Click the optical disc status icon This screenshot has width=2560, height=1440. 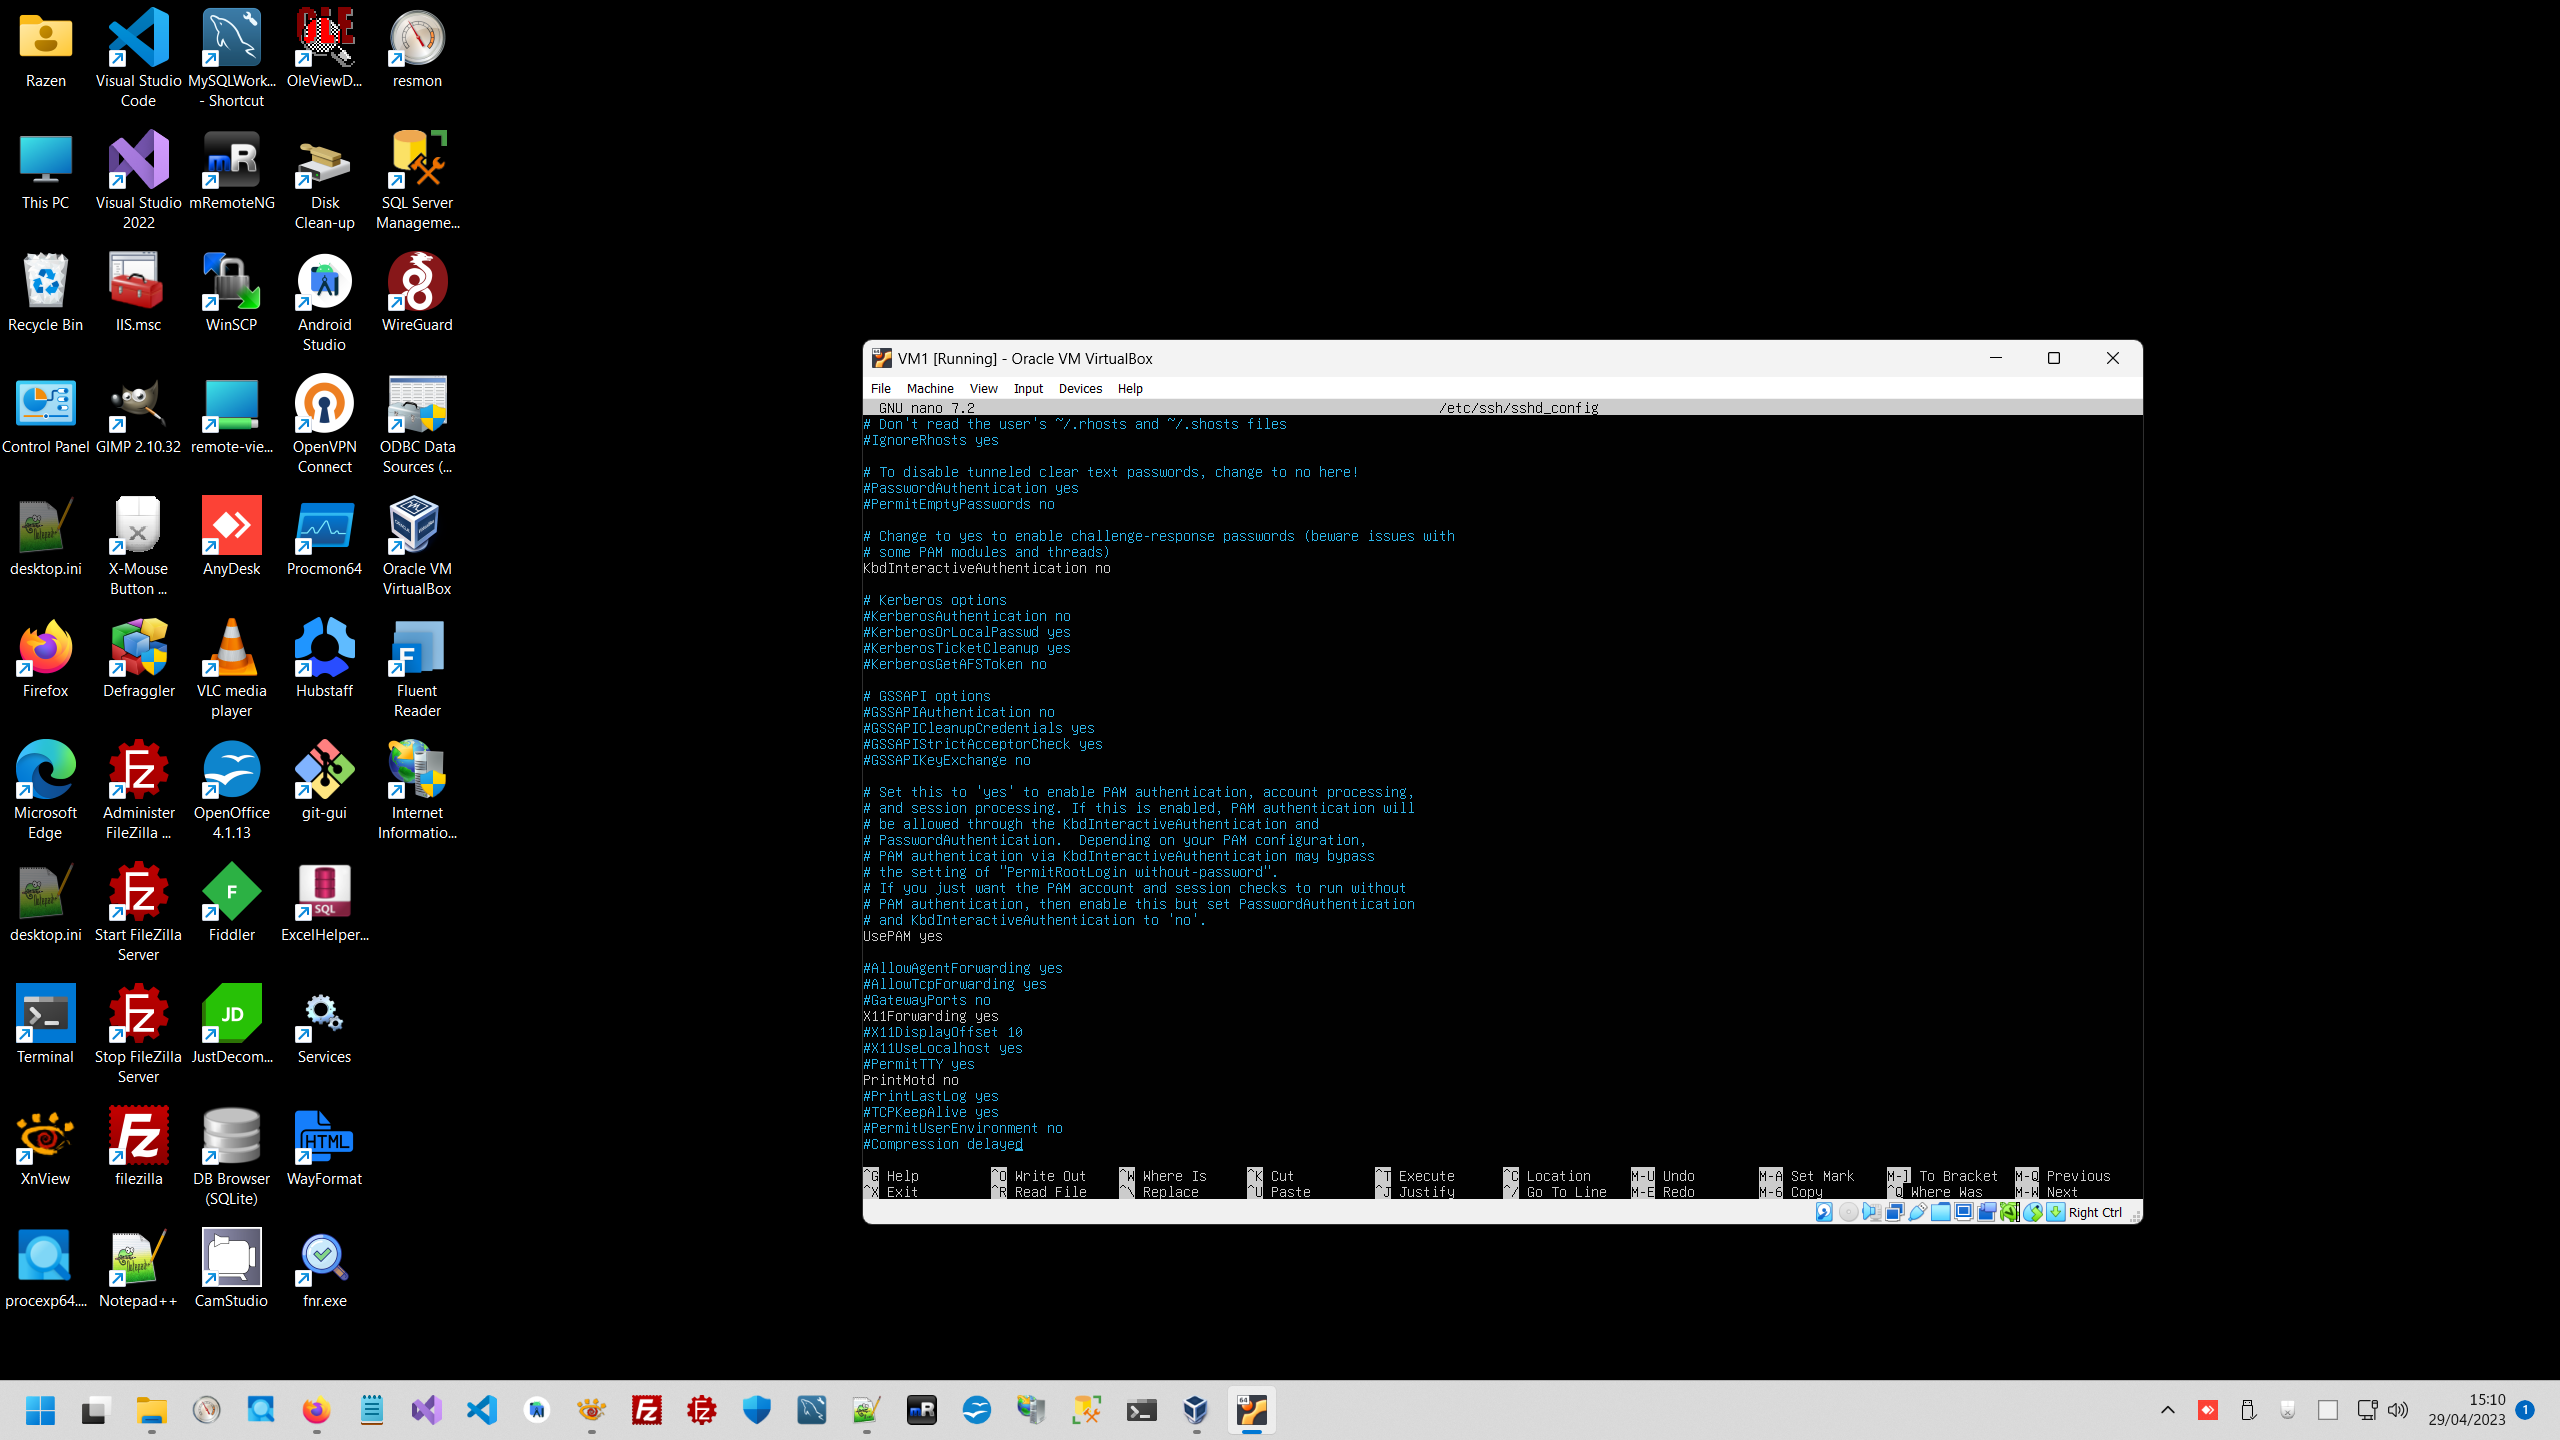(x=1849, y=1212)
